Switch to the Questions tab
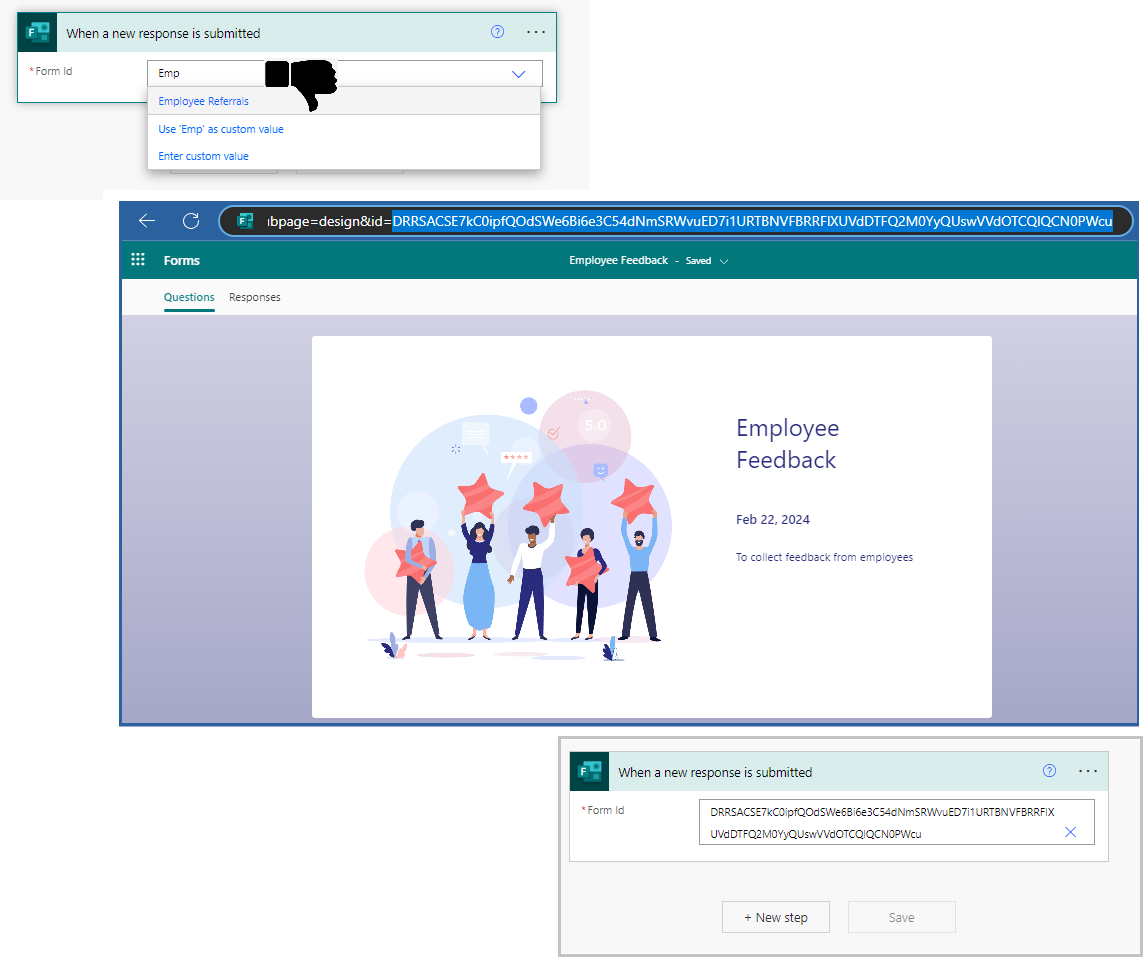 coord(189,297)
